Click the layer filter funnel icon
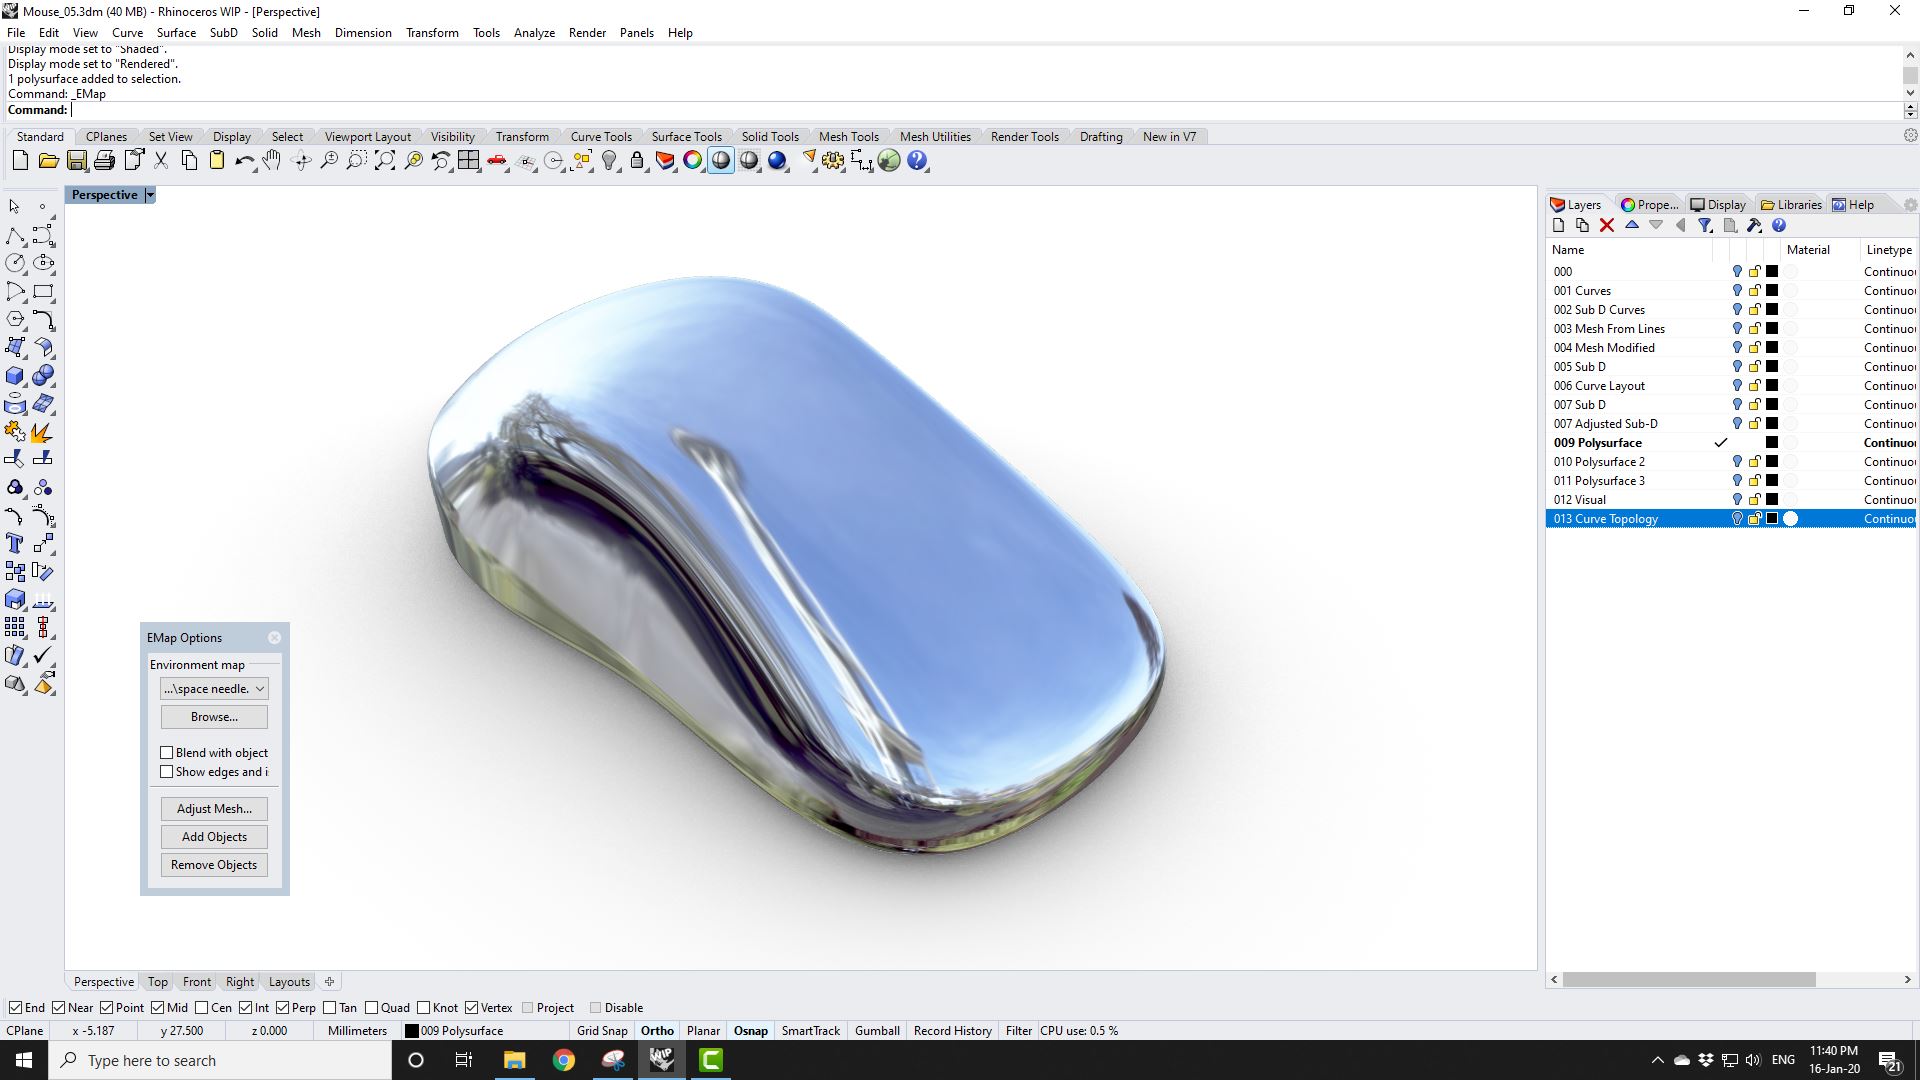This screenshot has height=1080, width=1920. [x=1705, y=226]
